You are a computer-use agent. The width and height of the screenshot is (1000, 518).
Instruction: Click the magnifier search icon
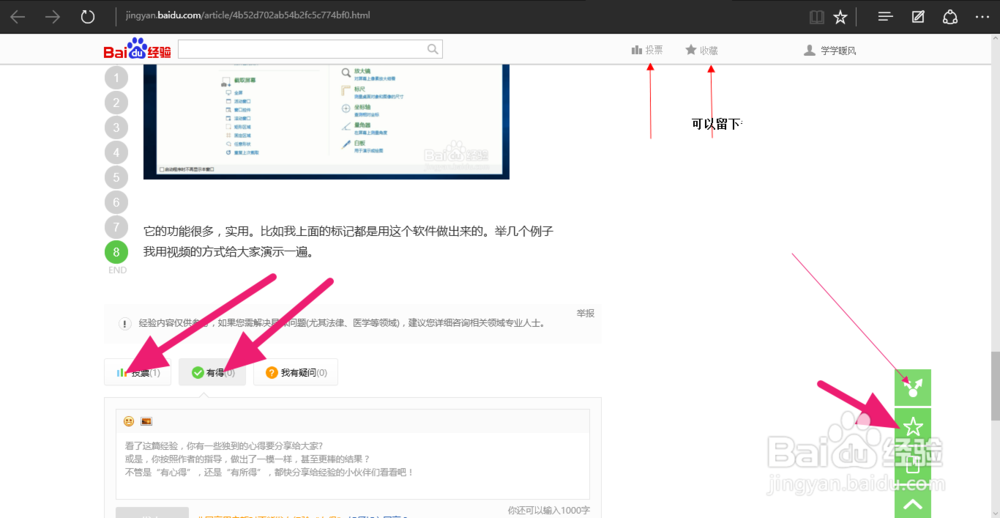(432, 49)
